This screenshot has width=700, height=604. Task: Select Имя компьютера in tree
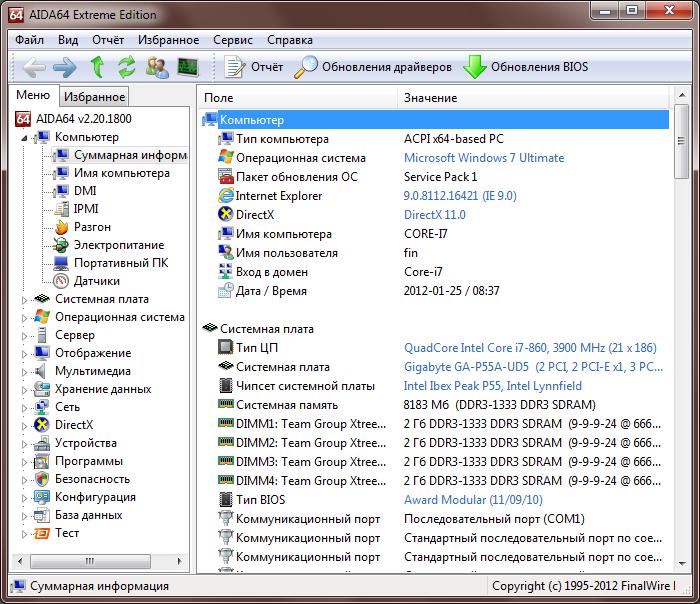121,173
